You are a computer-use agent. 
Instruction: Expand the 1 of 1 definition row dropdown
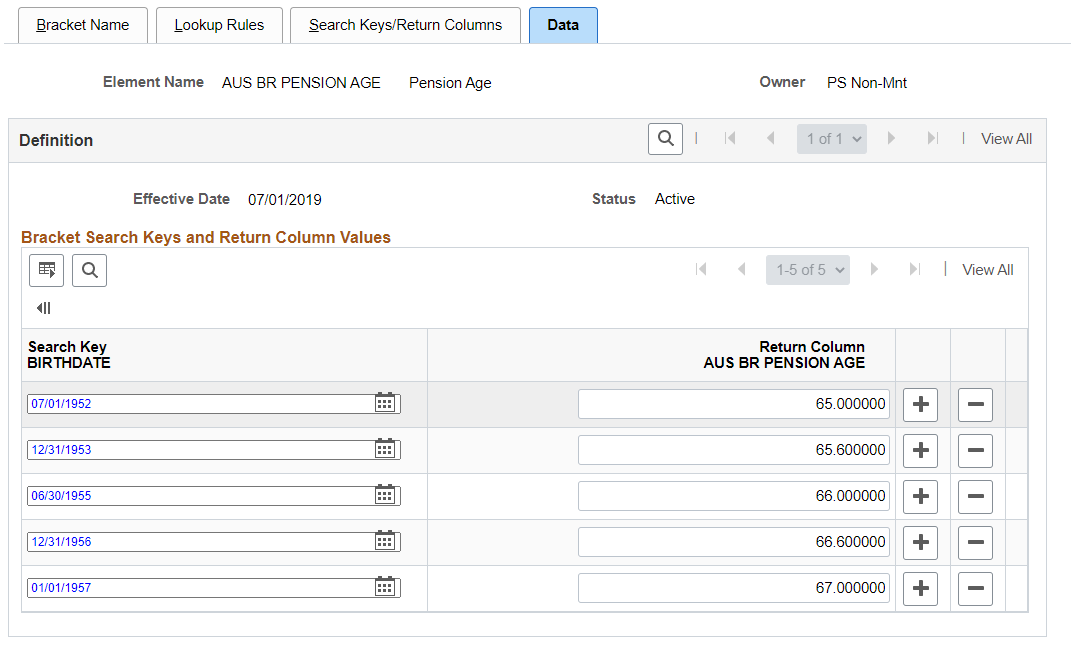(x=832, y=139)
